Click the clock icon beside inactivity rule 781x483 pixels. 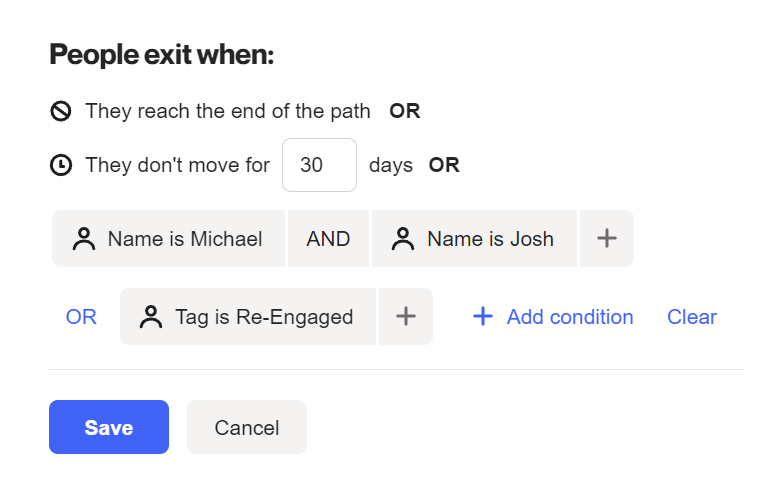click(x=60, y=165)
